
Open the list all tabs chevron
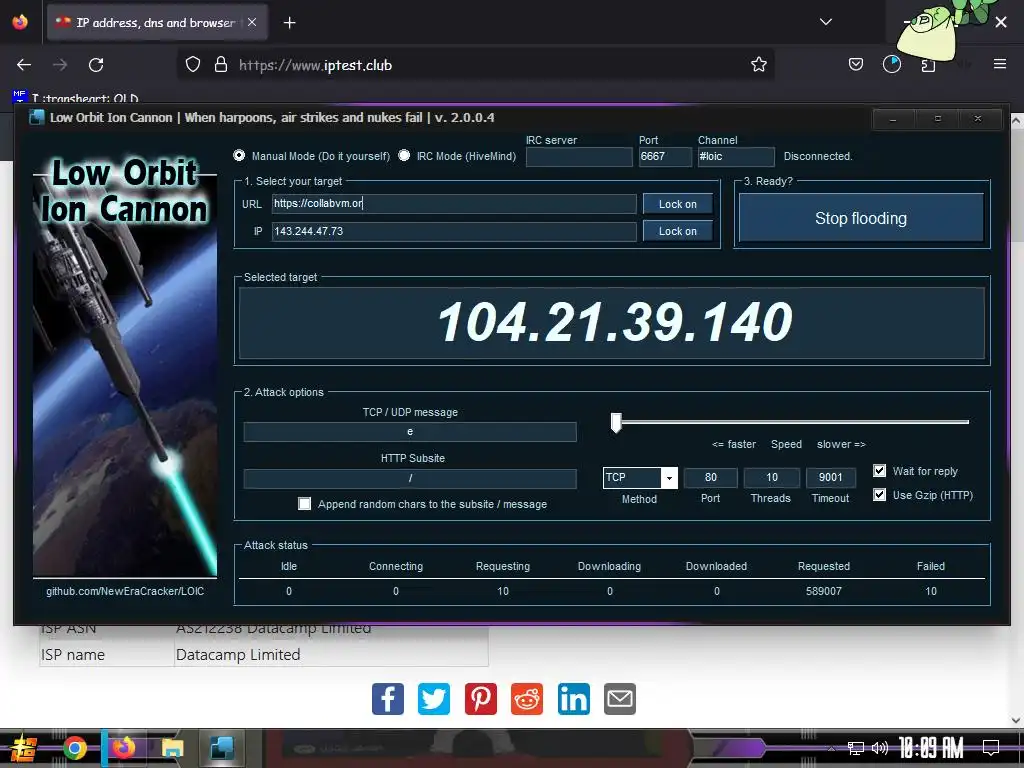pos(825,22)
